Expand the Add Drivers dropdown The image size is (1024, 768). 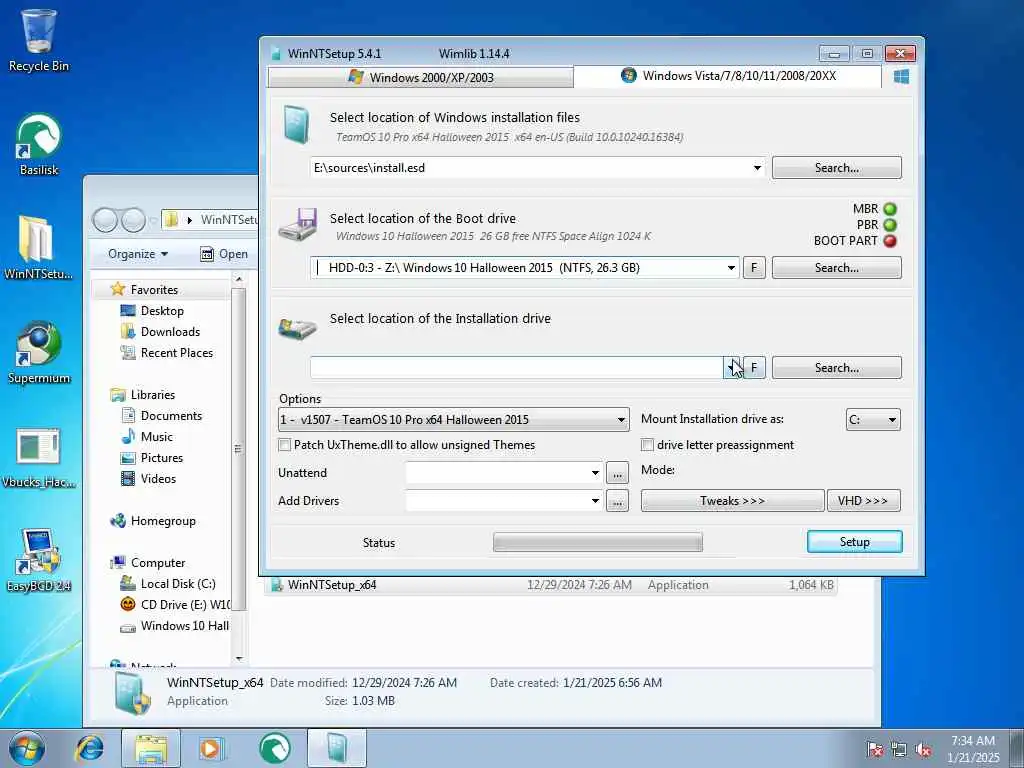pyautogui.click(x=595, y=501)
